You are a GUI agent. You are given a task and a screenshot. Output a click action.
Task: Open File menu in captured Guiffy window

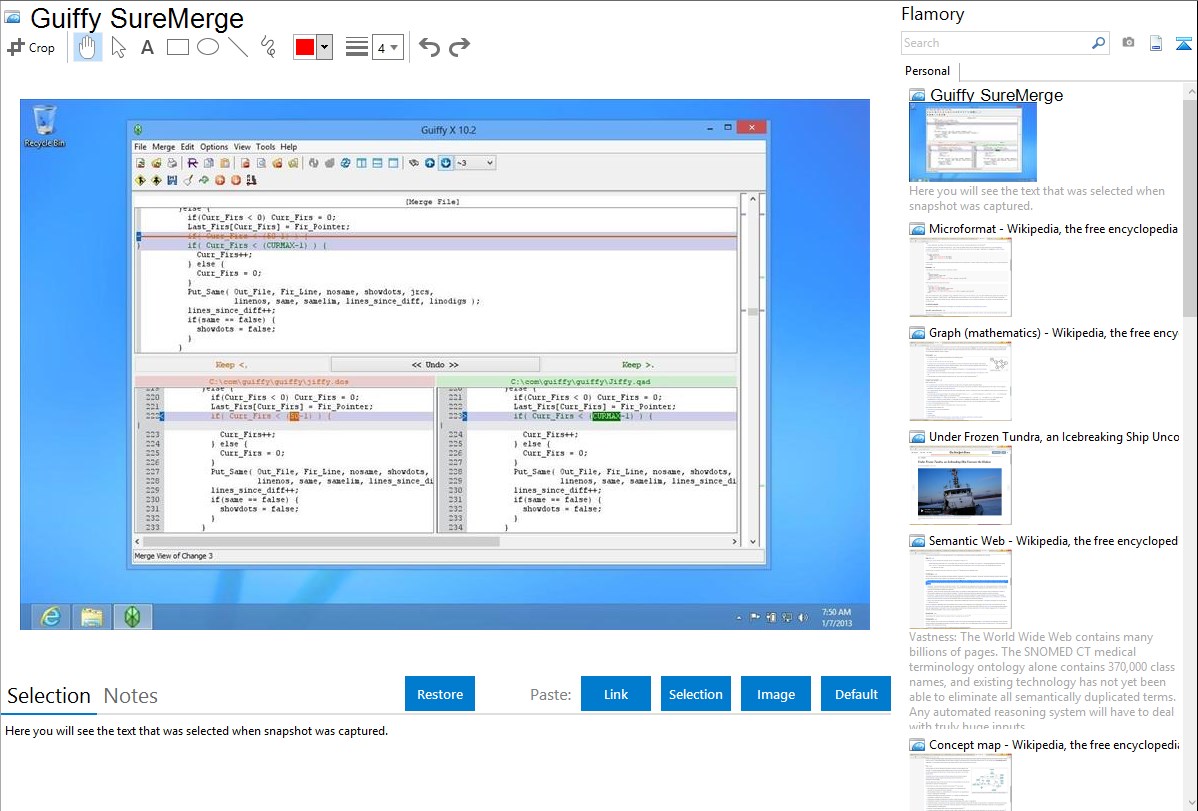(140, 147)
